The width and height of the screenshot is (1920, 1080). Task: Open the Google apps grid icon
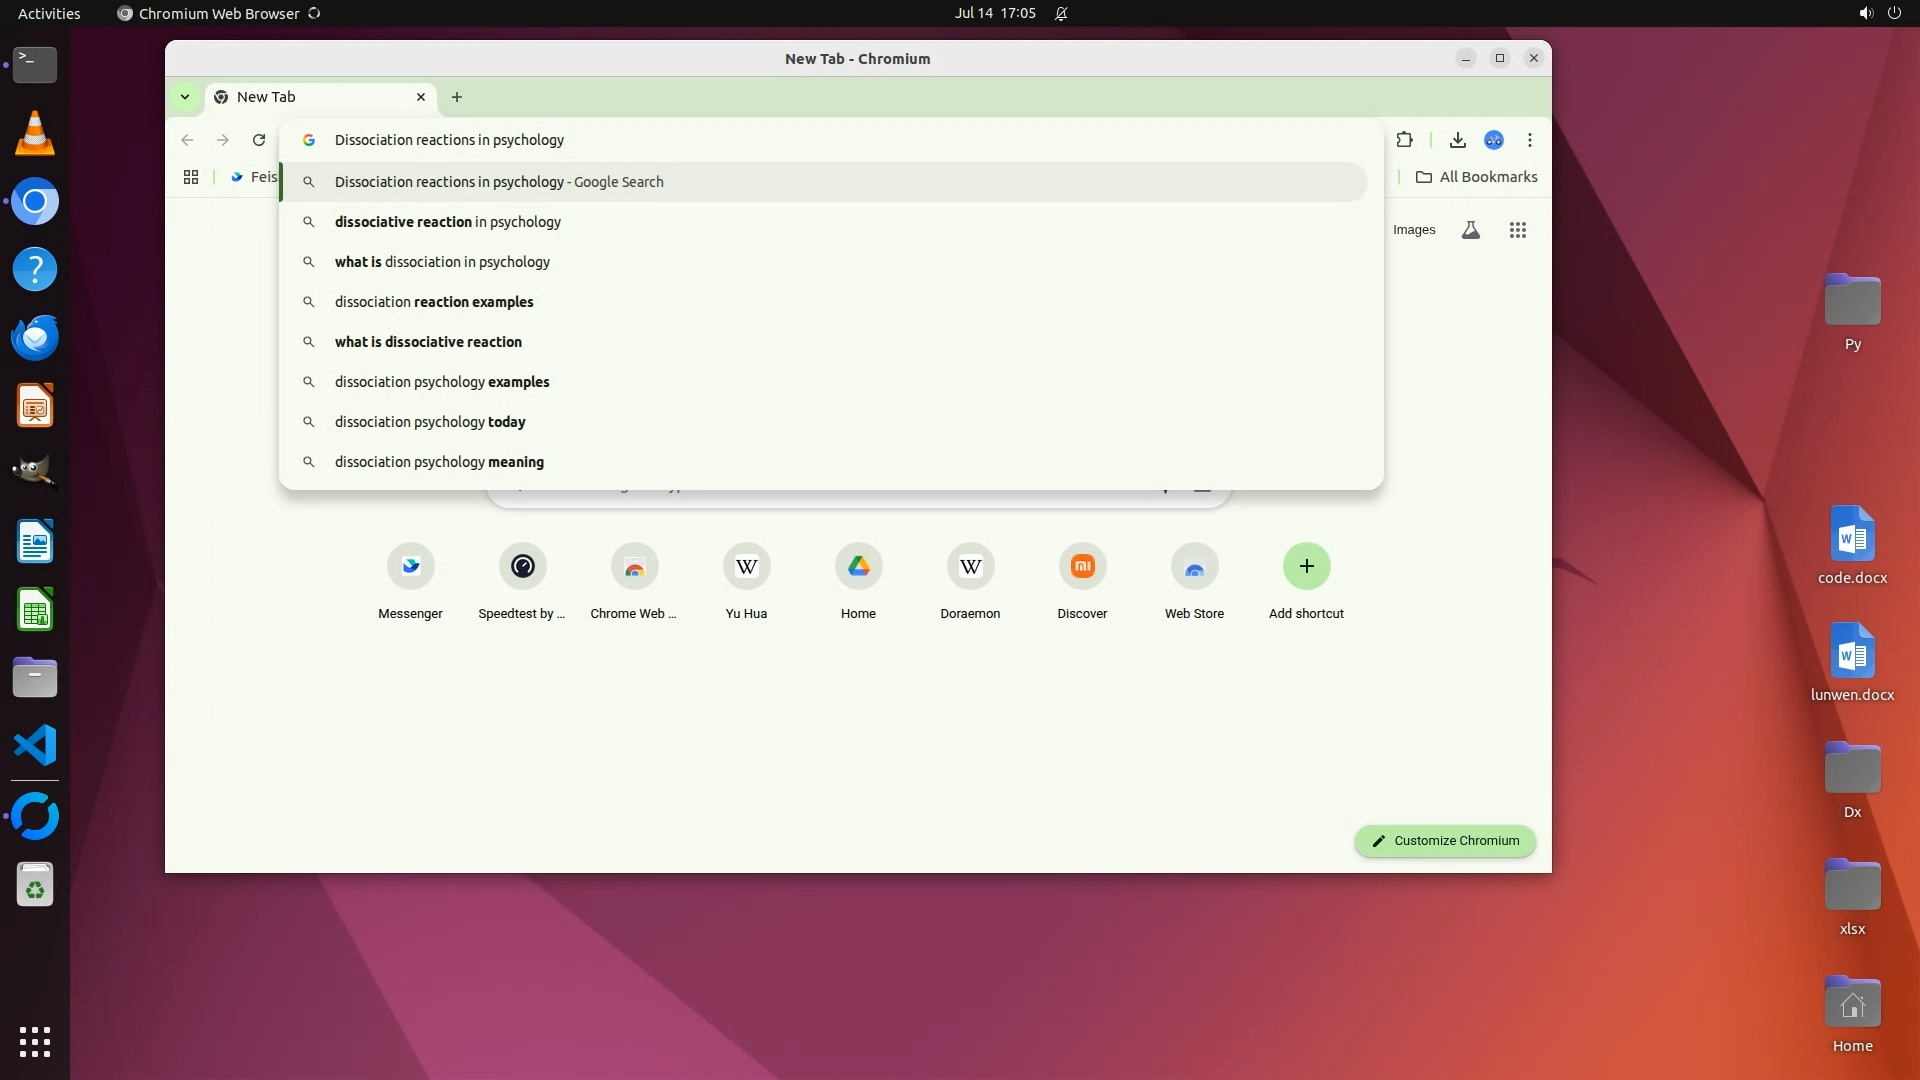pyautogui.click(x=1517, y=230)
